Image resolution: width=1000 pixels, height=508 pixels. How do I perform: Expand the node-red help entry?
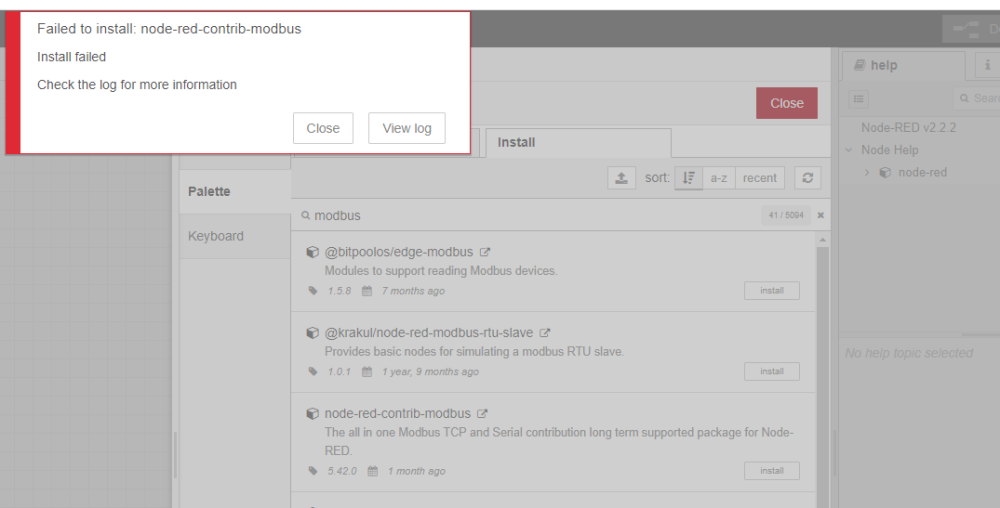pos(867,173)
